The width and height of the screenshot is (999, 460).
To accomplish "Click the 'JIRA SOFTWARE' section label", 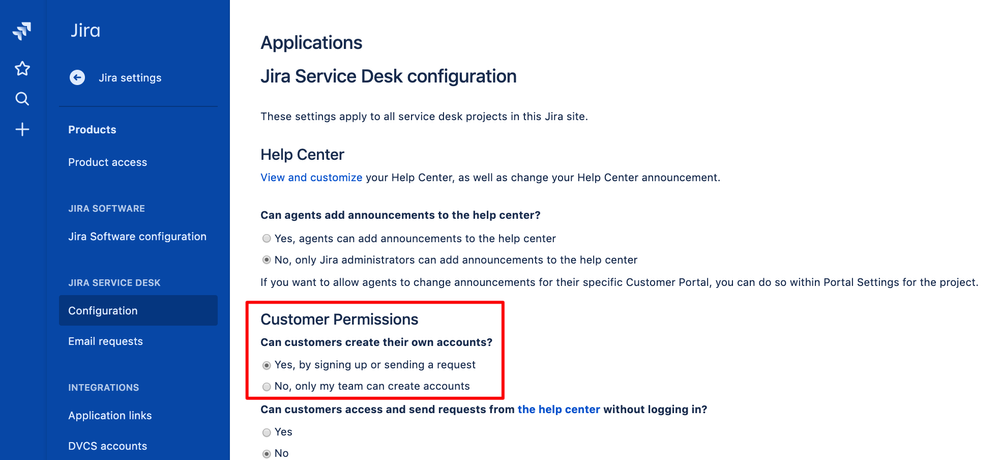I will coord(106,208).
